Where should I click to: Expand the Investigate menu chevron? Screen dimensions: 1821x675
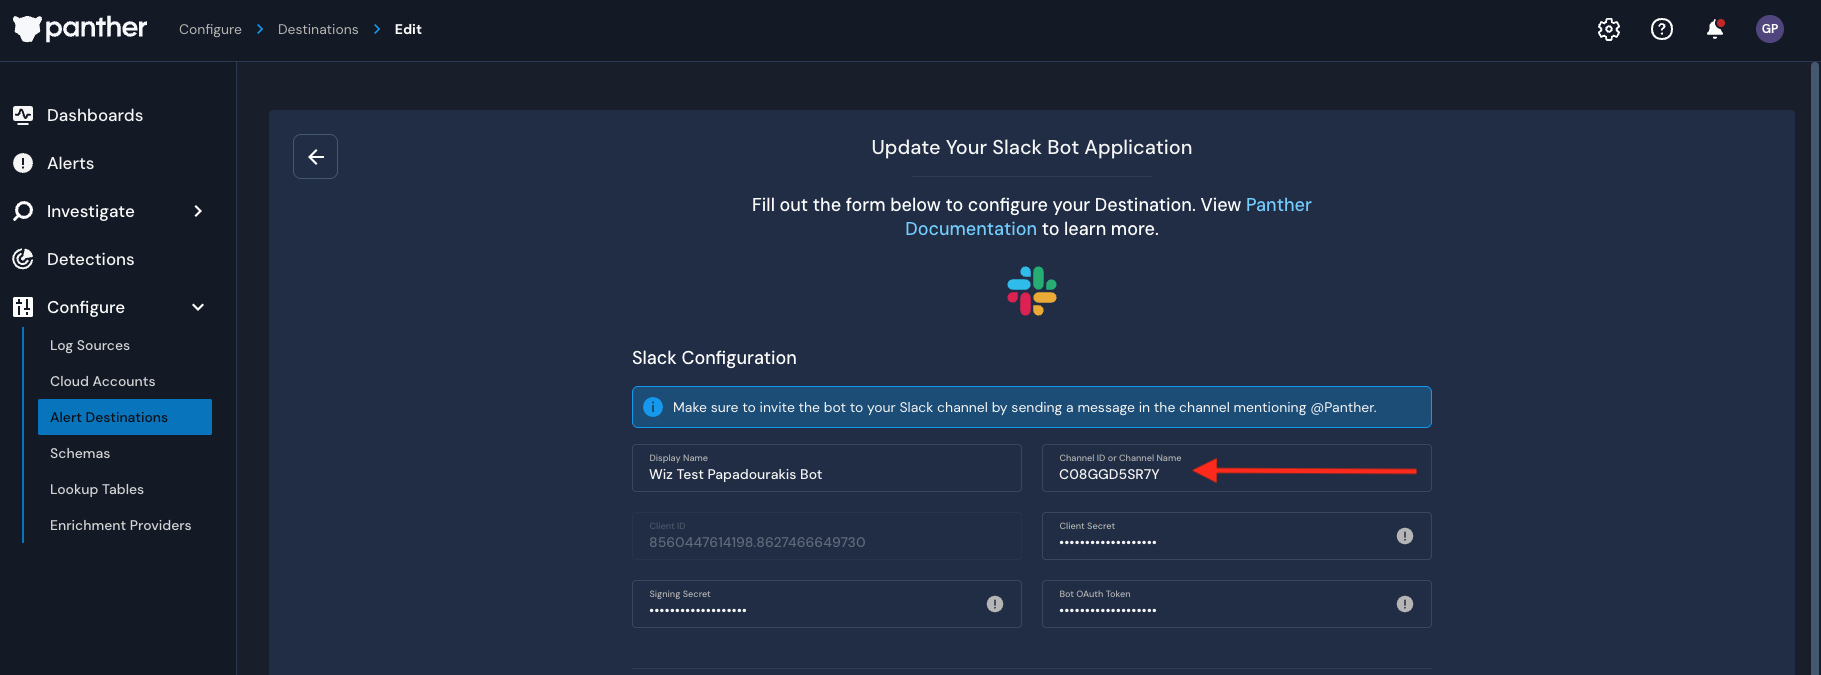click(x=198, y=211)
